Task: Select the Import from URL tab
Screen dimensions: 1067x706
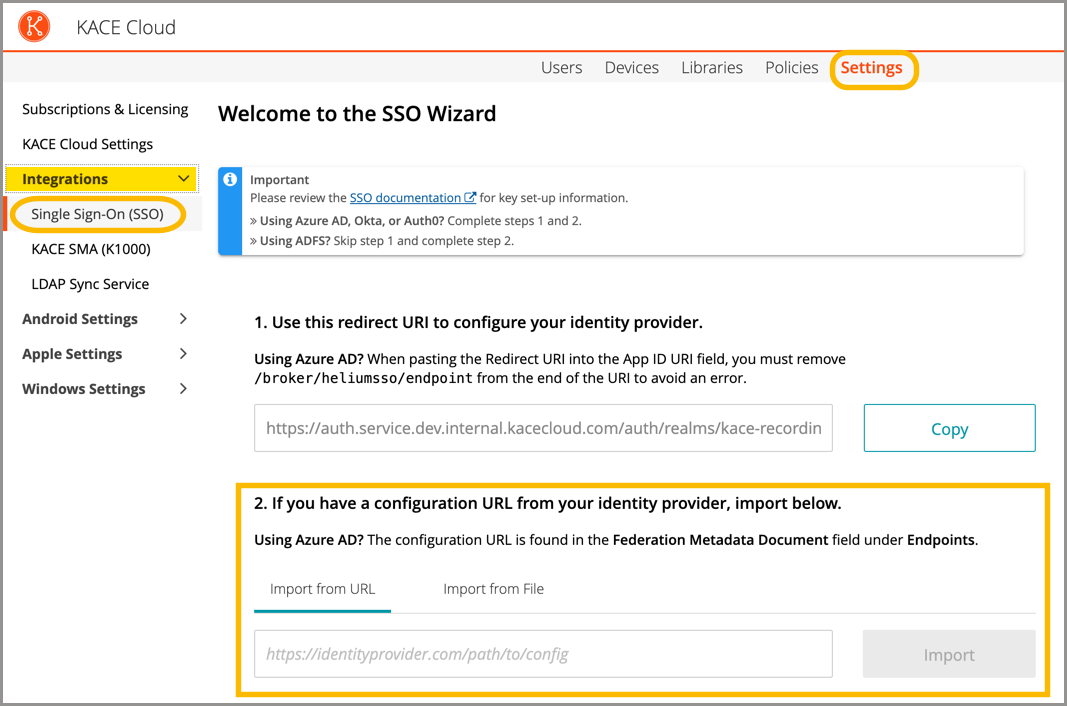Action: (x=322, y=589)
